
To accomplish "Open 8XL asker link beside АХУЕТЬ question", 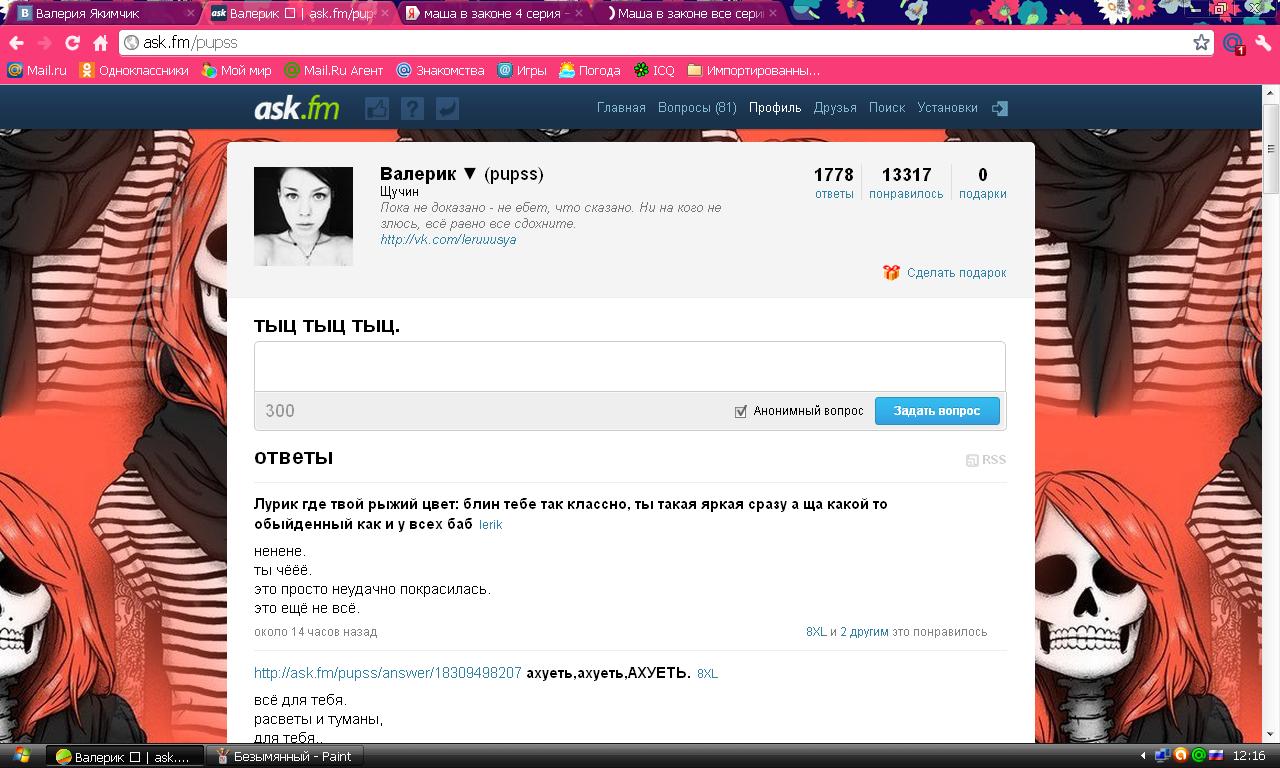I will point(707,674).
